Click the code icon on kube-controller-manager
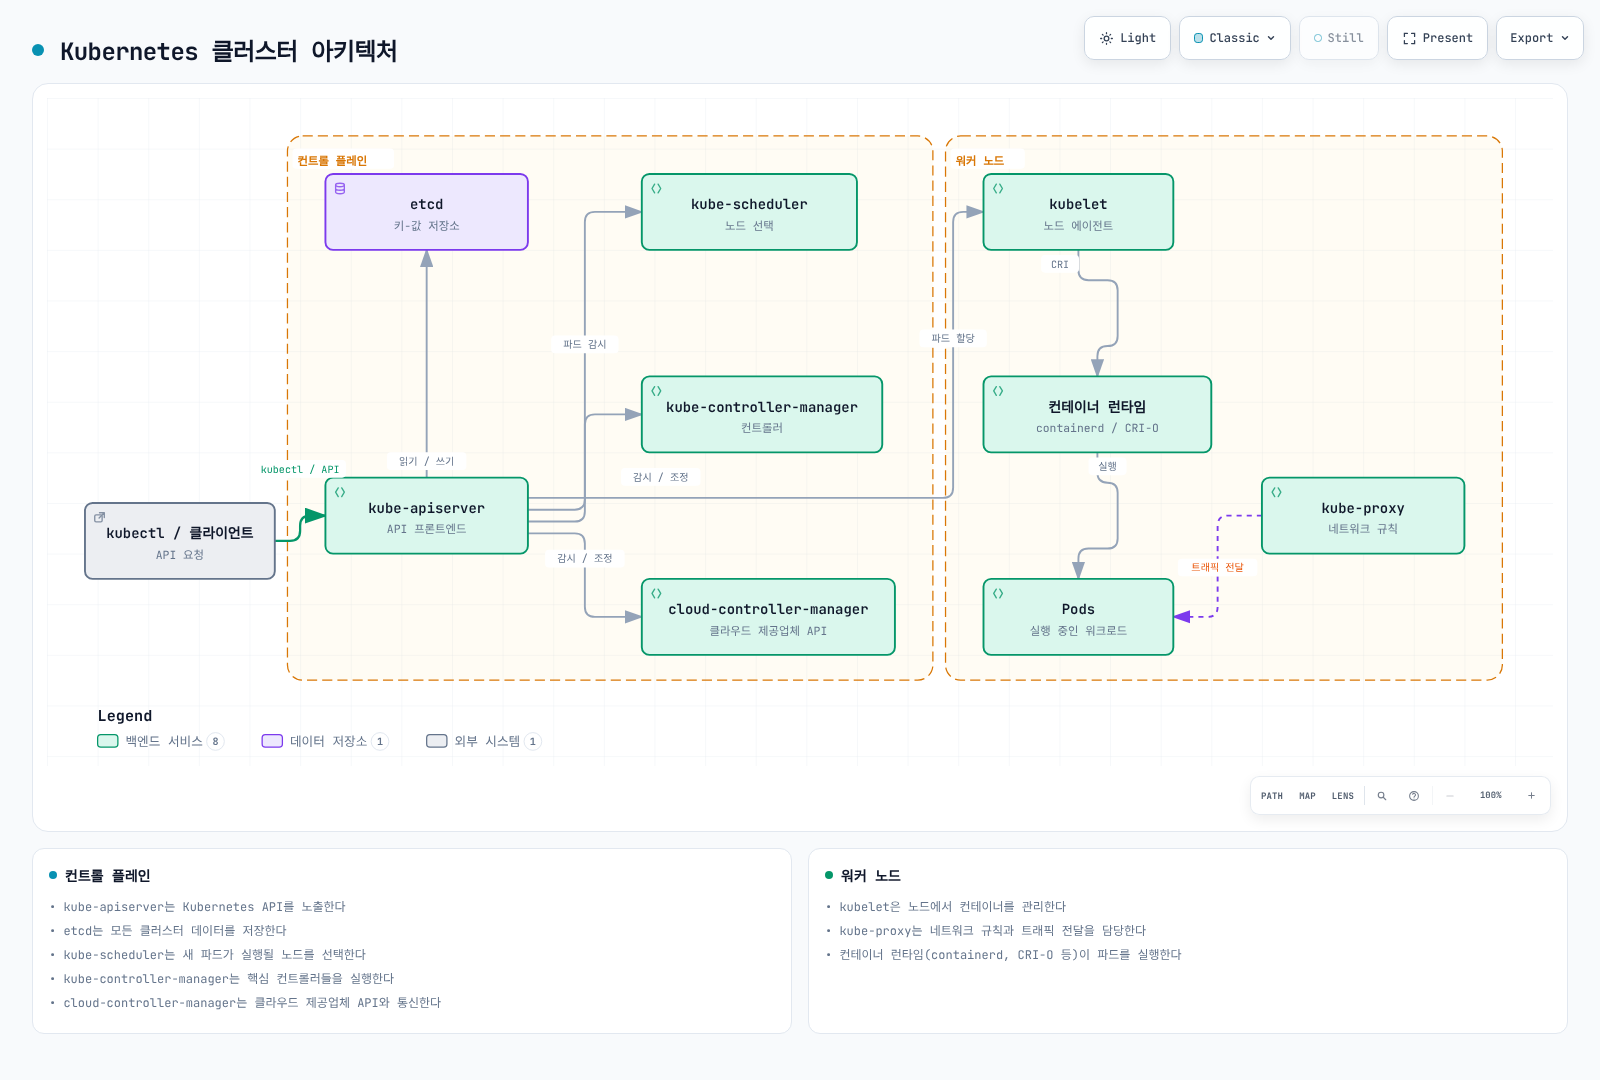The width and height of the screenshot is (1600, 1080). point(656,391)
